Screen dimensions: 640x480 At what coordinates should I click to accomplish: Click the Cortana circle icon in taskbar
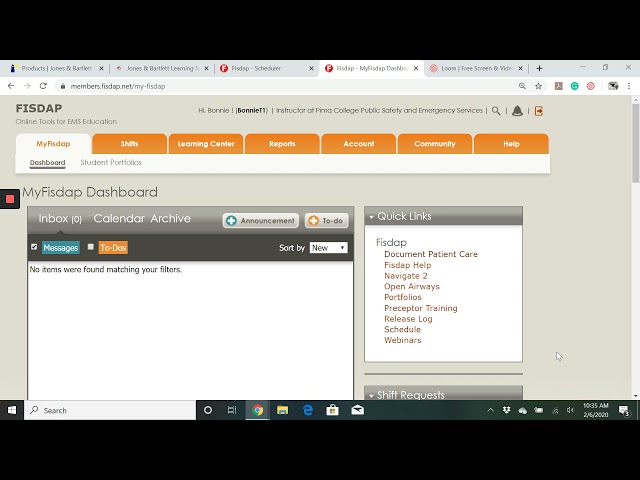pyautogui.click(x=208, y=410)
